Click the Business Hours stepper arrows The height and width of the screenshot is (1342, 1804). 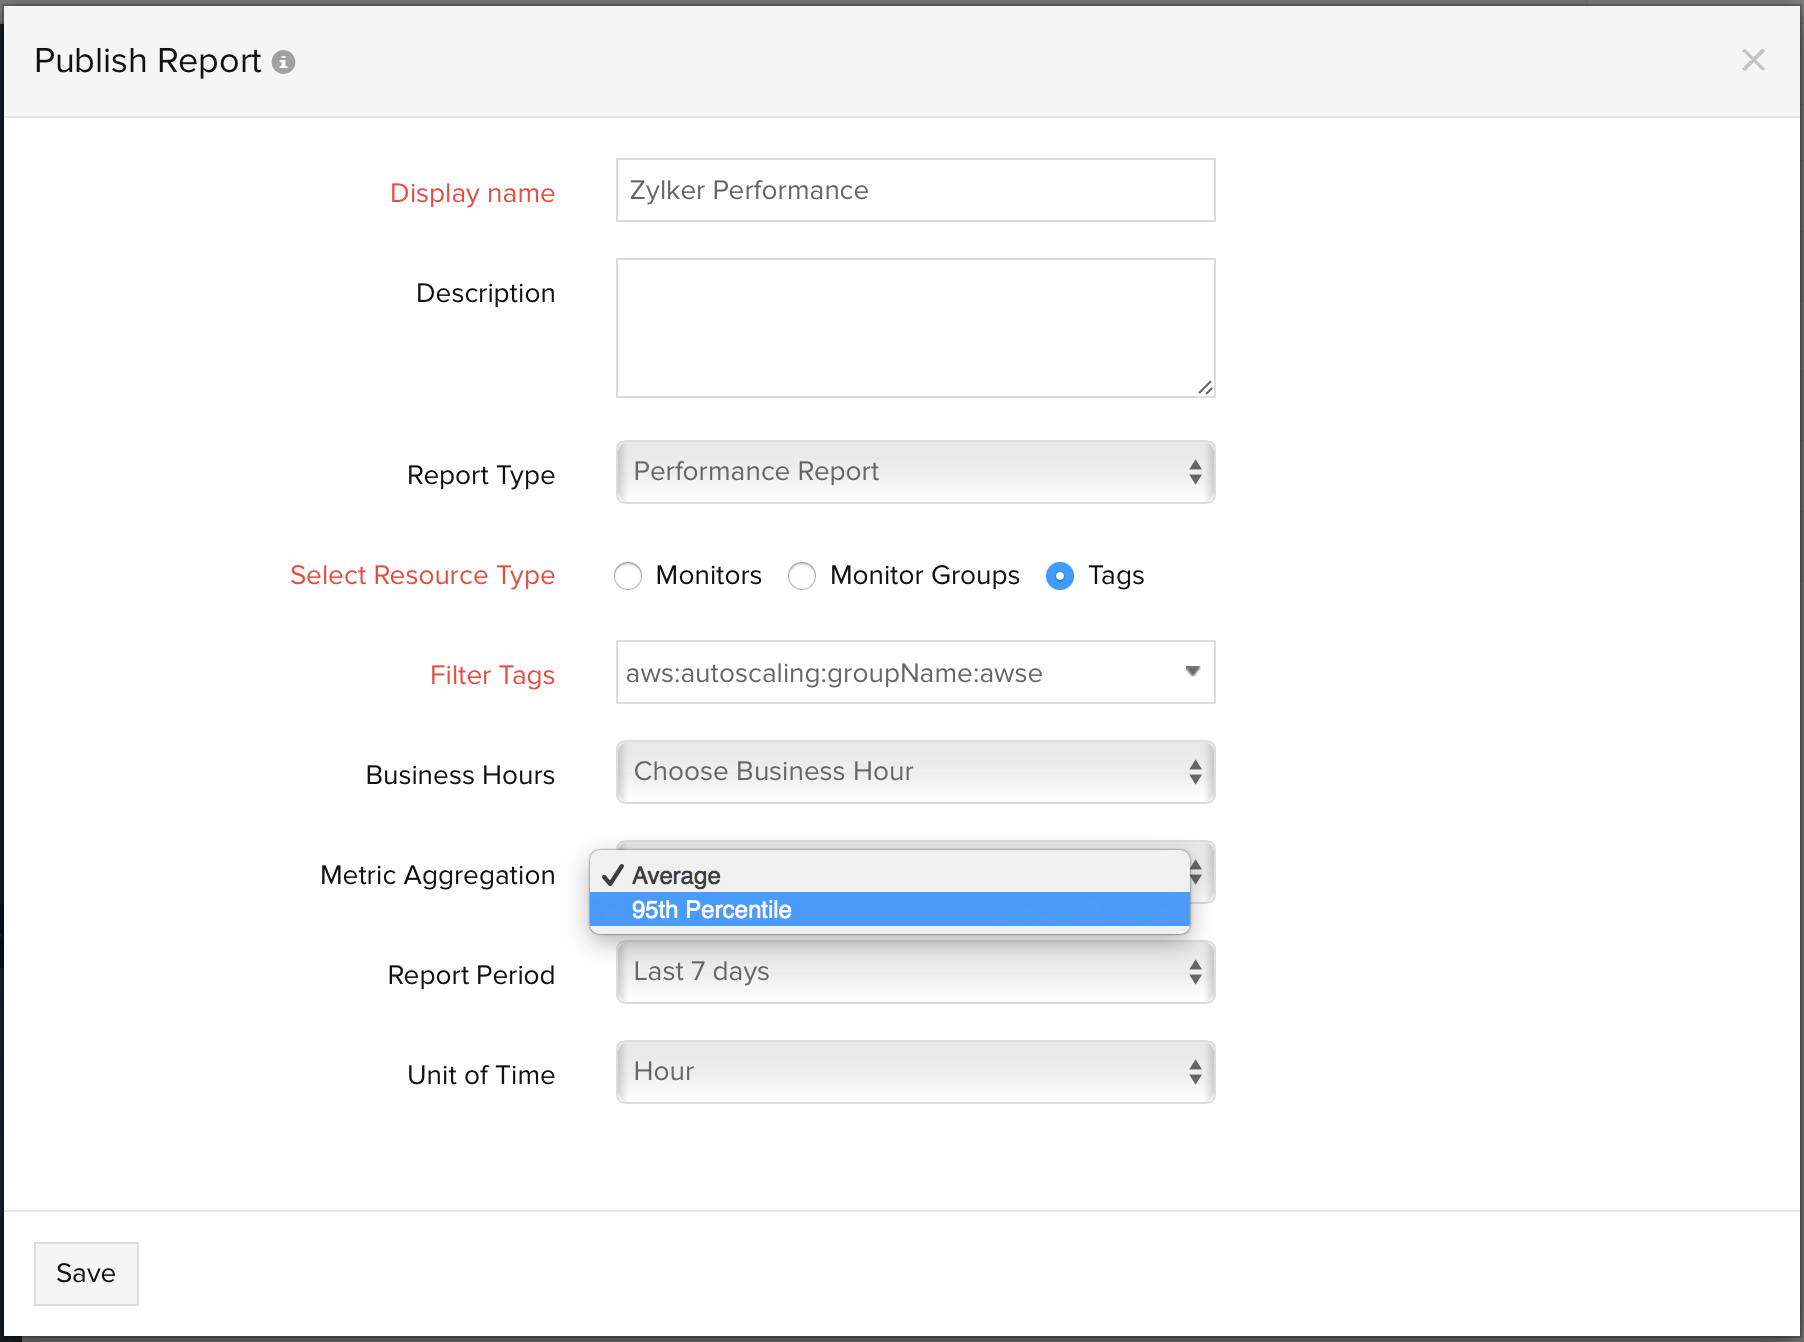coord(1195,772)
